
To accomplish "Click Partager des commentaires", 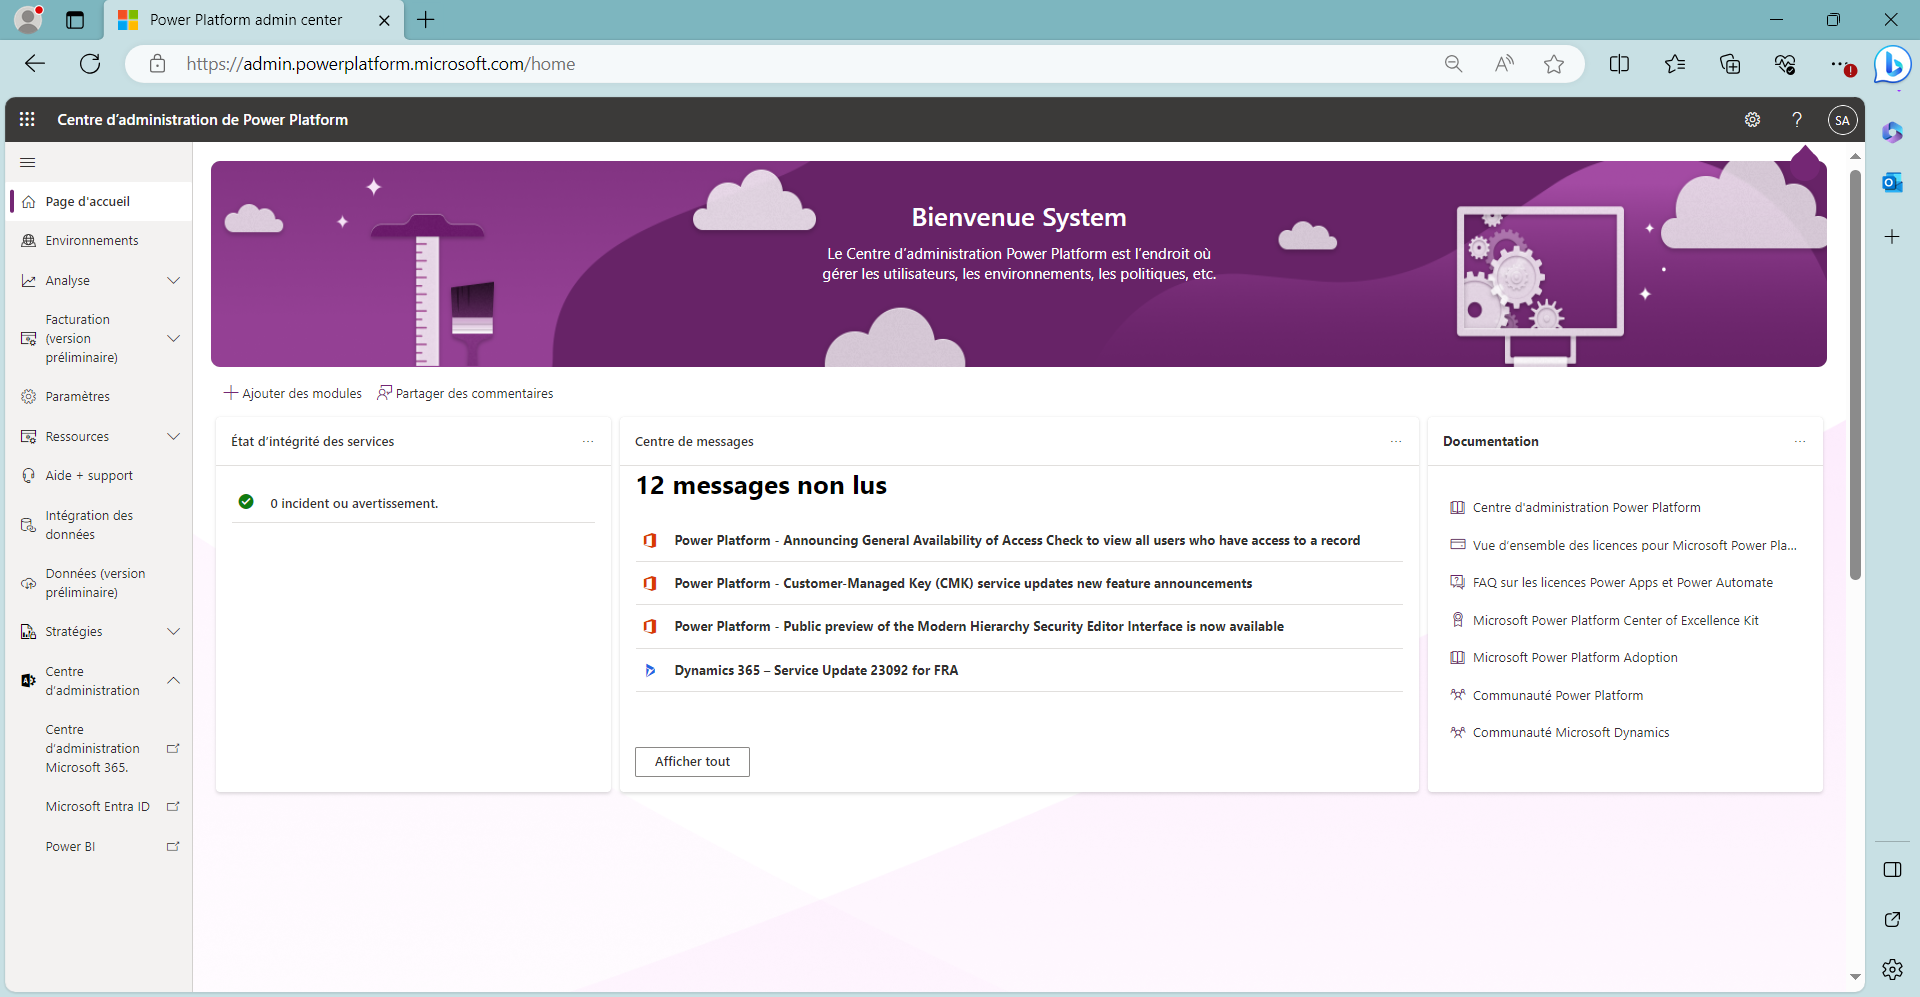I will click(465, 394).
